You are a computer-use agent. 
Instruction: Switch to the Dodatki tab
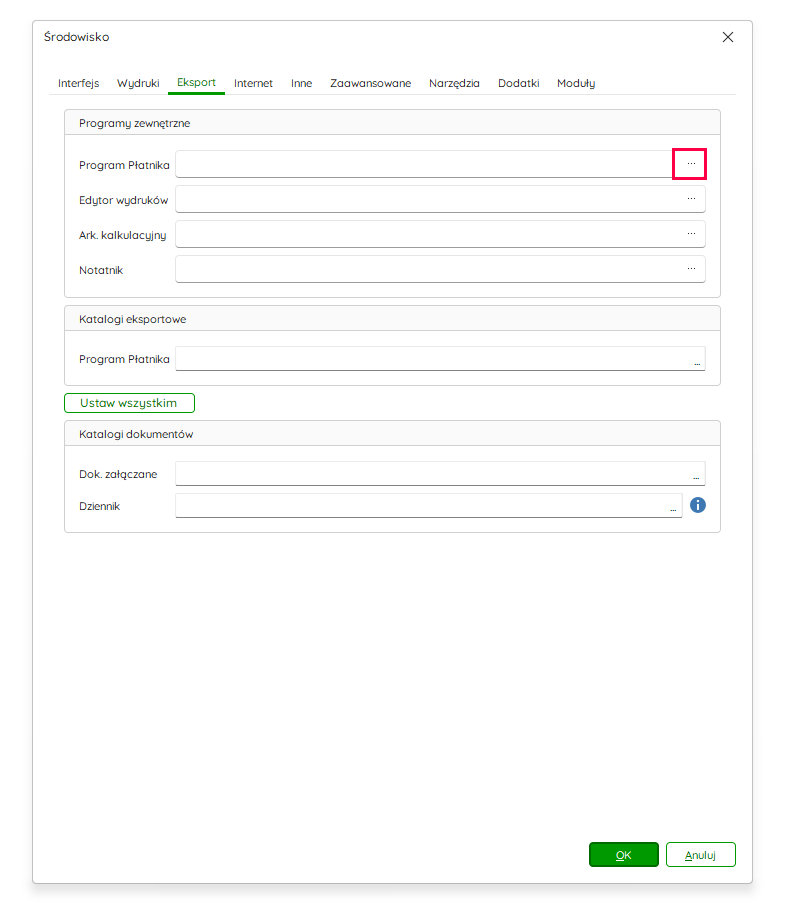coord(518,83)
